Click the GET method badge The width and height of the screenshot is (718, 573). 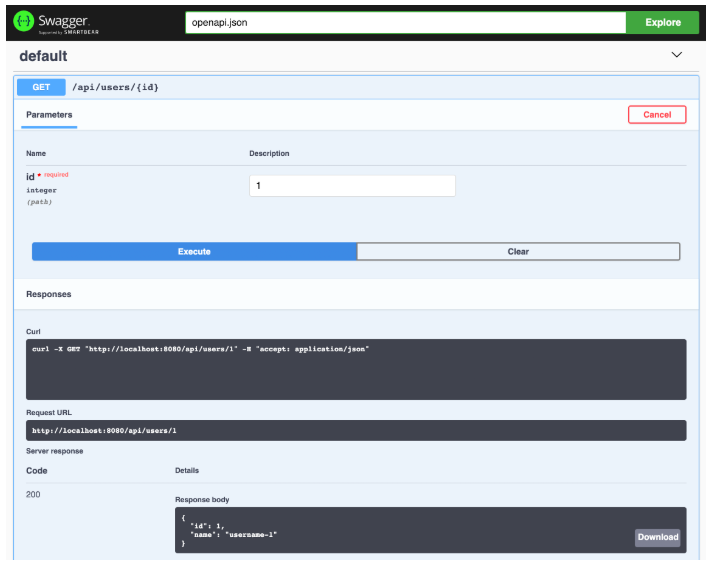tap(41, 87)
